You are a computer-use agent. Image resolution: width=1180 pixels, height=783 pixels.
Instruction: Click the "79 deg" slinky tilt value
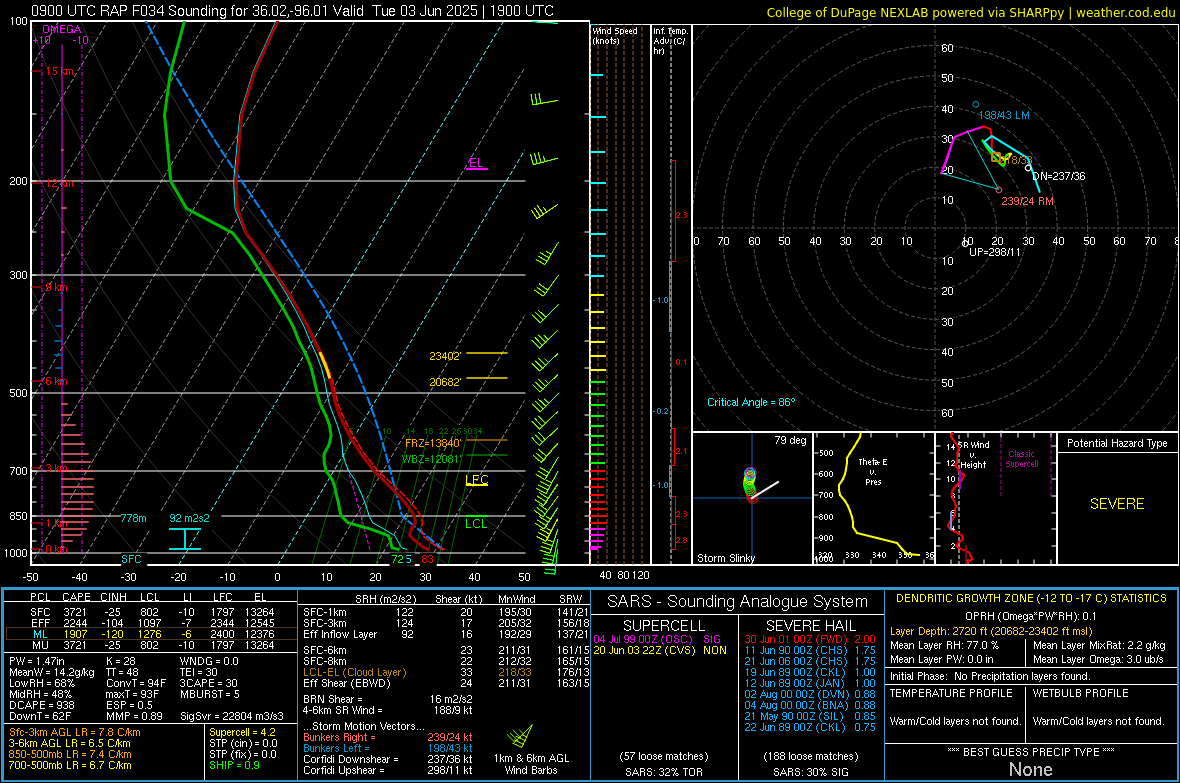click(x=790, y=440)
